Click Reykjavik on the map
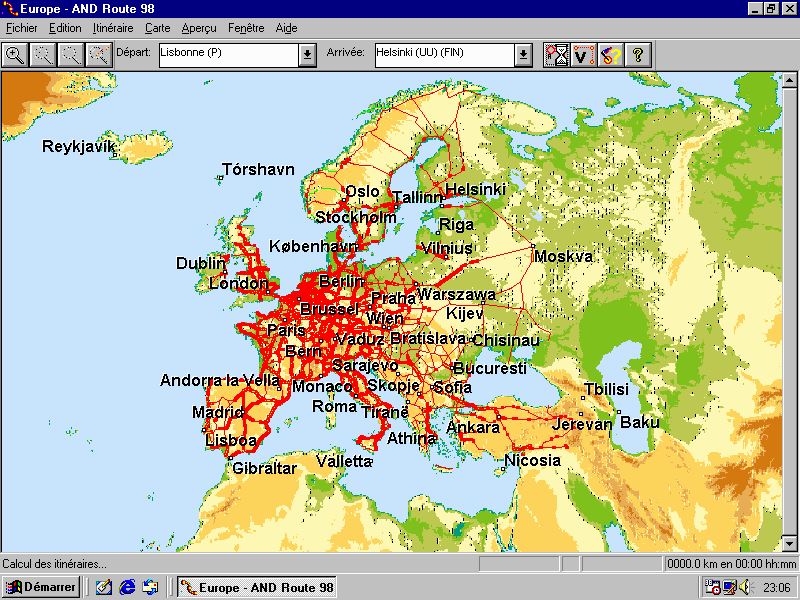 79,146
